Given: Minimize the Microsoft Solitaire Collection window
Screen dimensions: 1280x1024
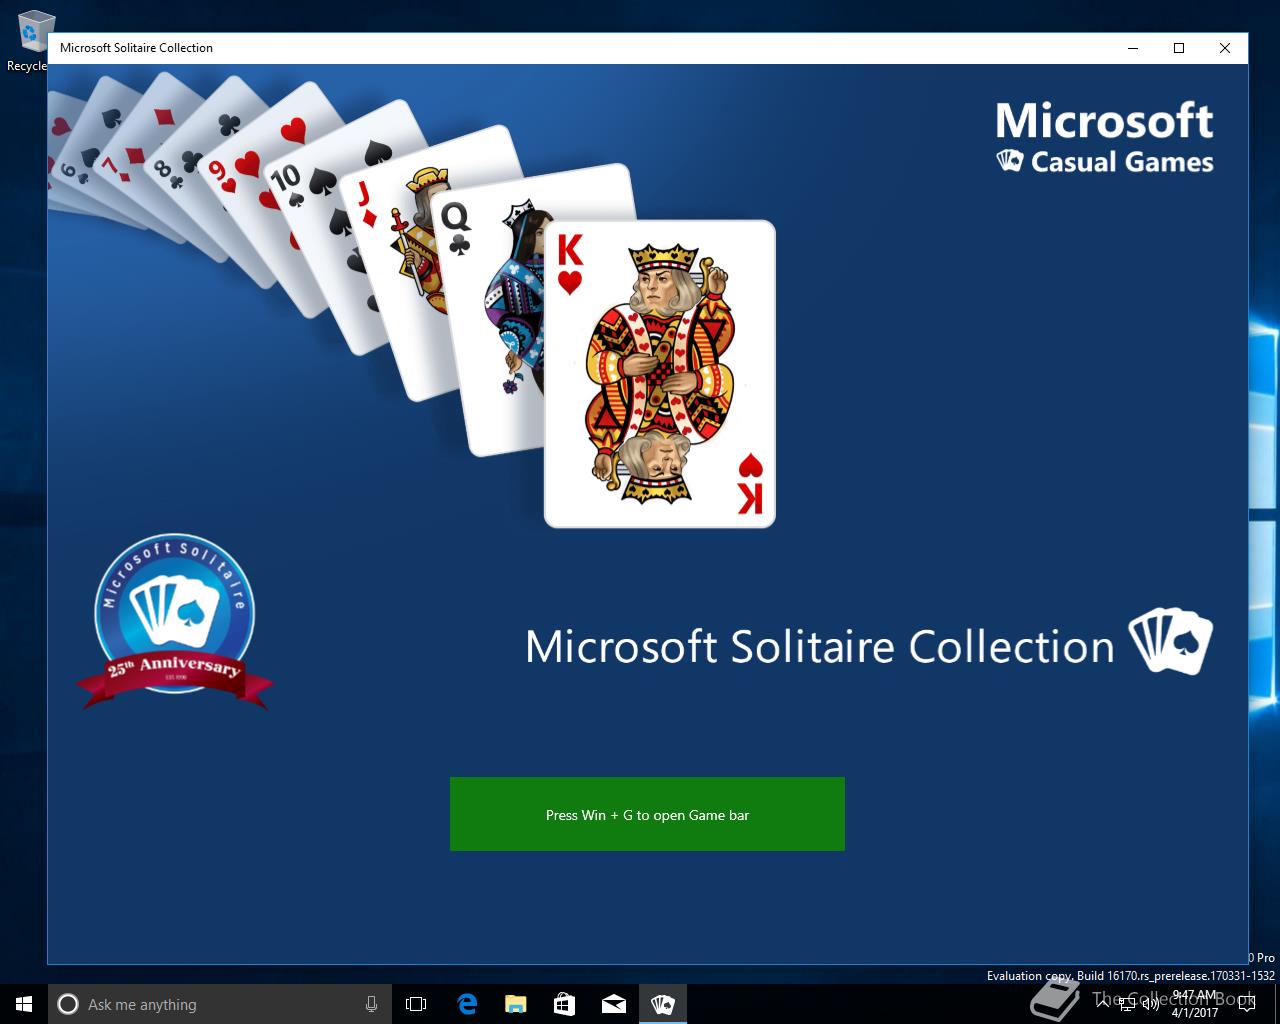Looking at the screenshot, I should pos(1133,48).
